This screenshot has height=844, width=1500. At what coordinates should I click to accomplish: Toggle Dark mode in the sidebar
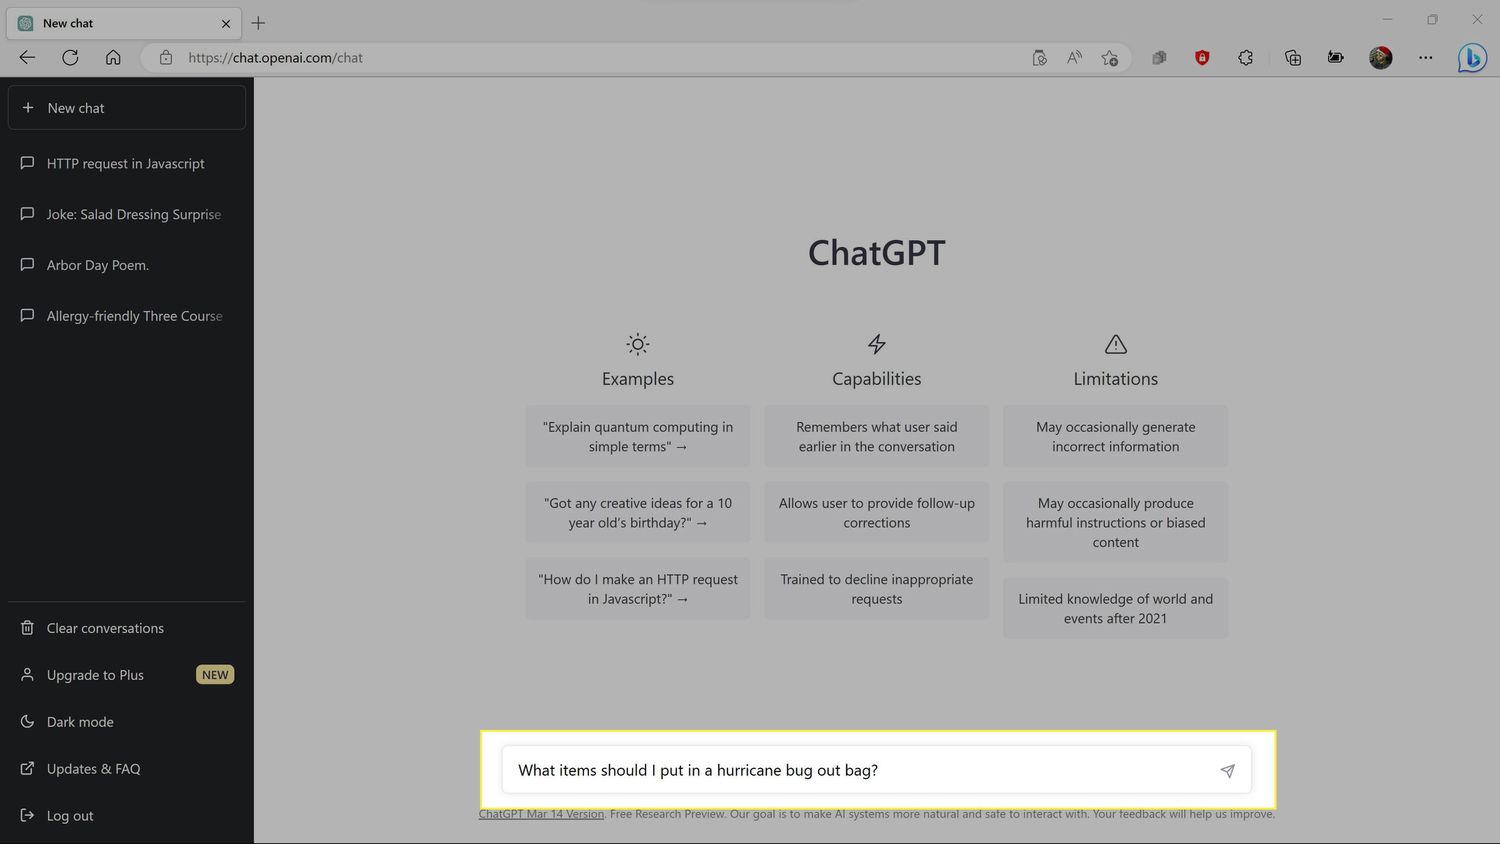80,722
